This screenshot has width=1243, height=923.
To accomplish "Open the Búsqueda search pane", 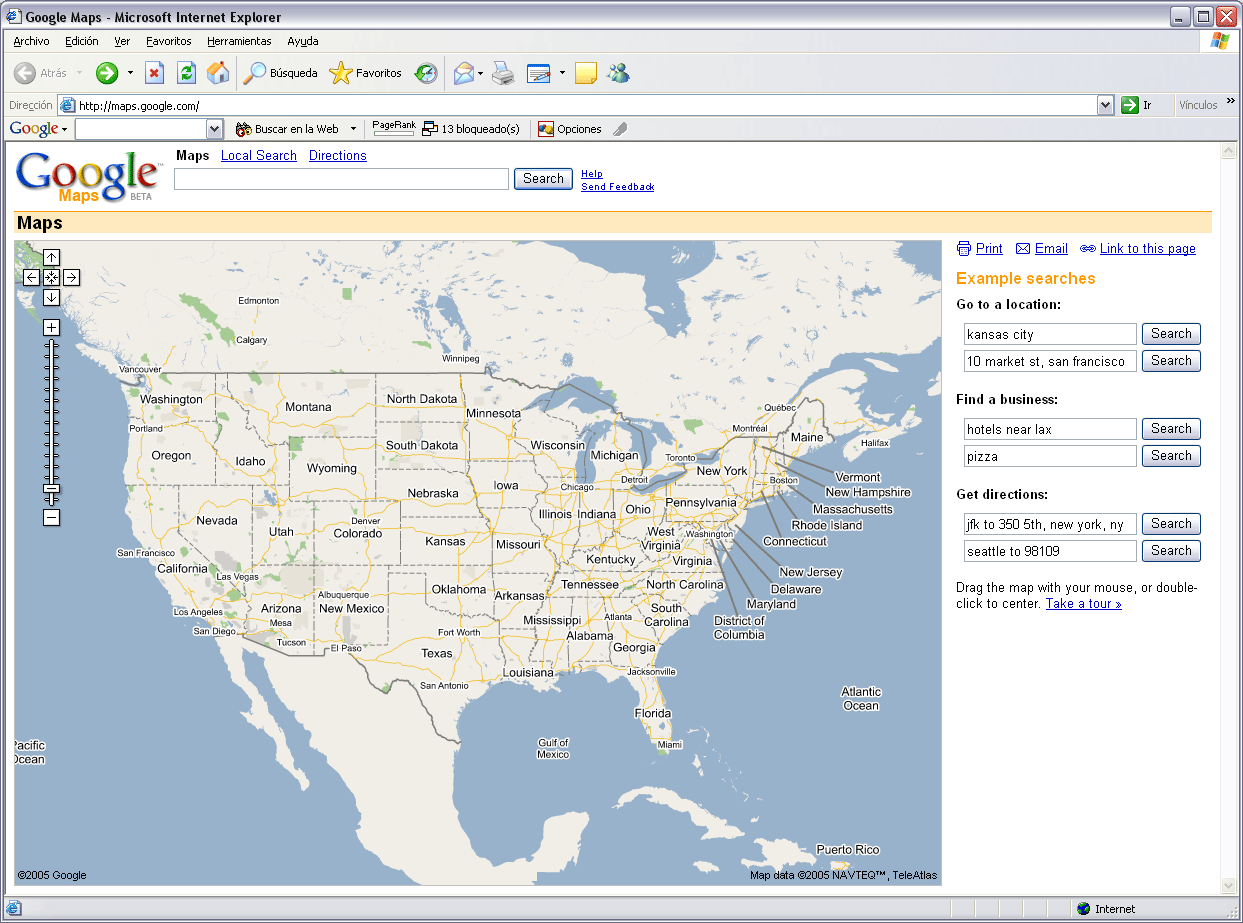I will 281,73.
